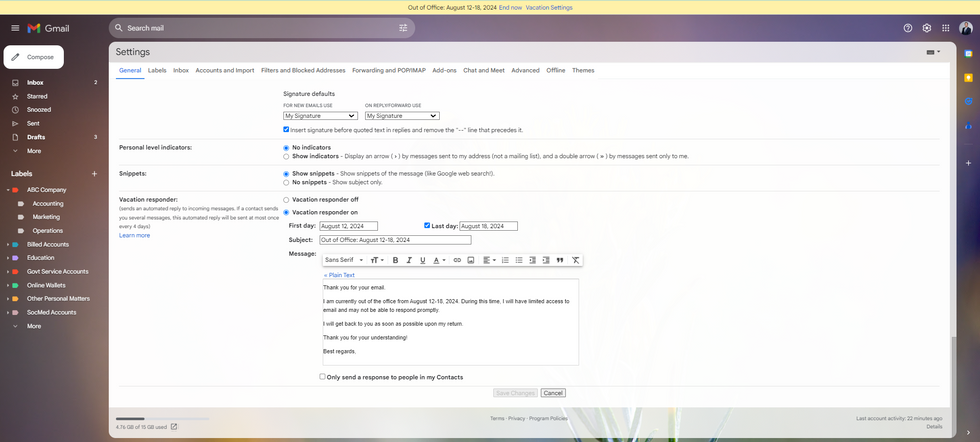Image resolution: width=980 pixels, height=442 pixels.
Task: Open Google Tasks side panel
Action: click(968, 101)
